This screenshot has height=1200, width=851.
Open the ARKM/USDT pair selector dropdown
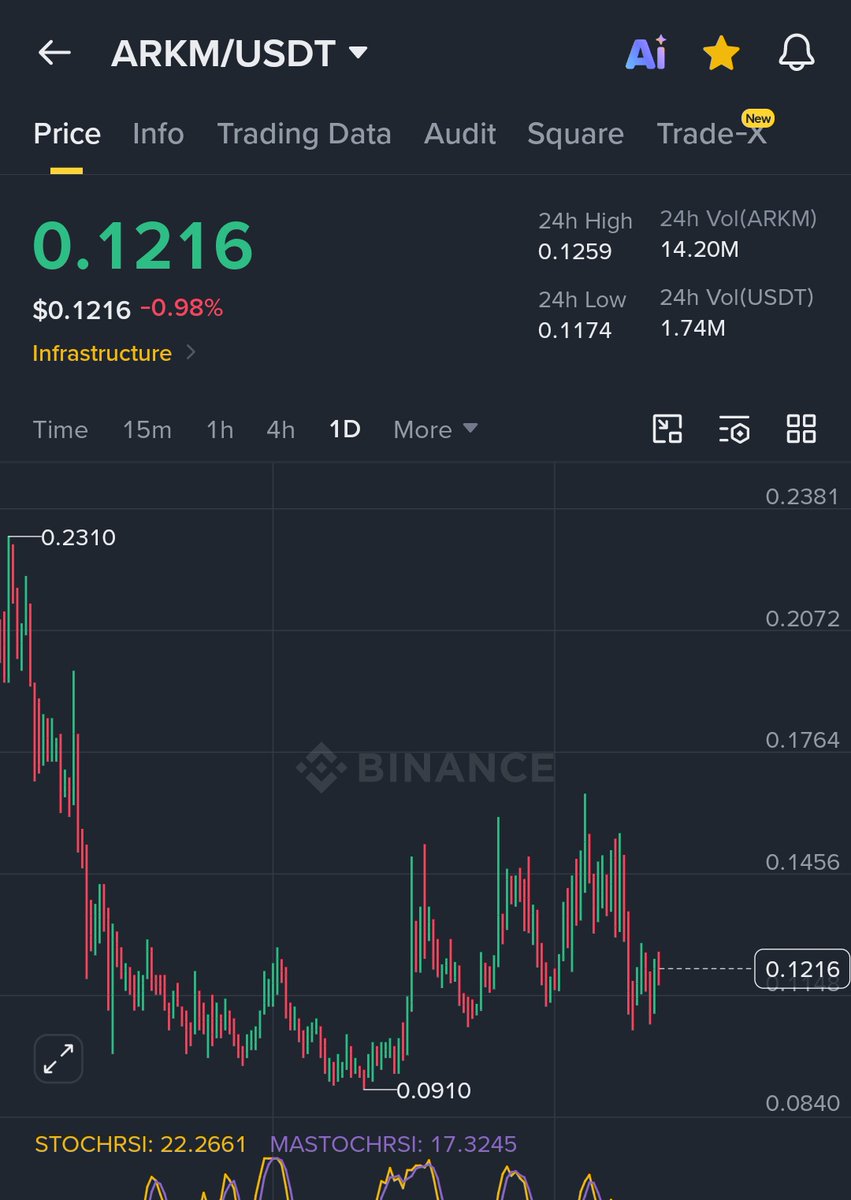[239, 54]
